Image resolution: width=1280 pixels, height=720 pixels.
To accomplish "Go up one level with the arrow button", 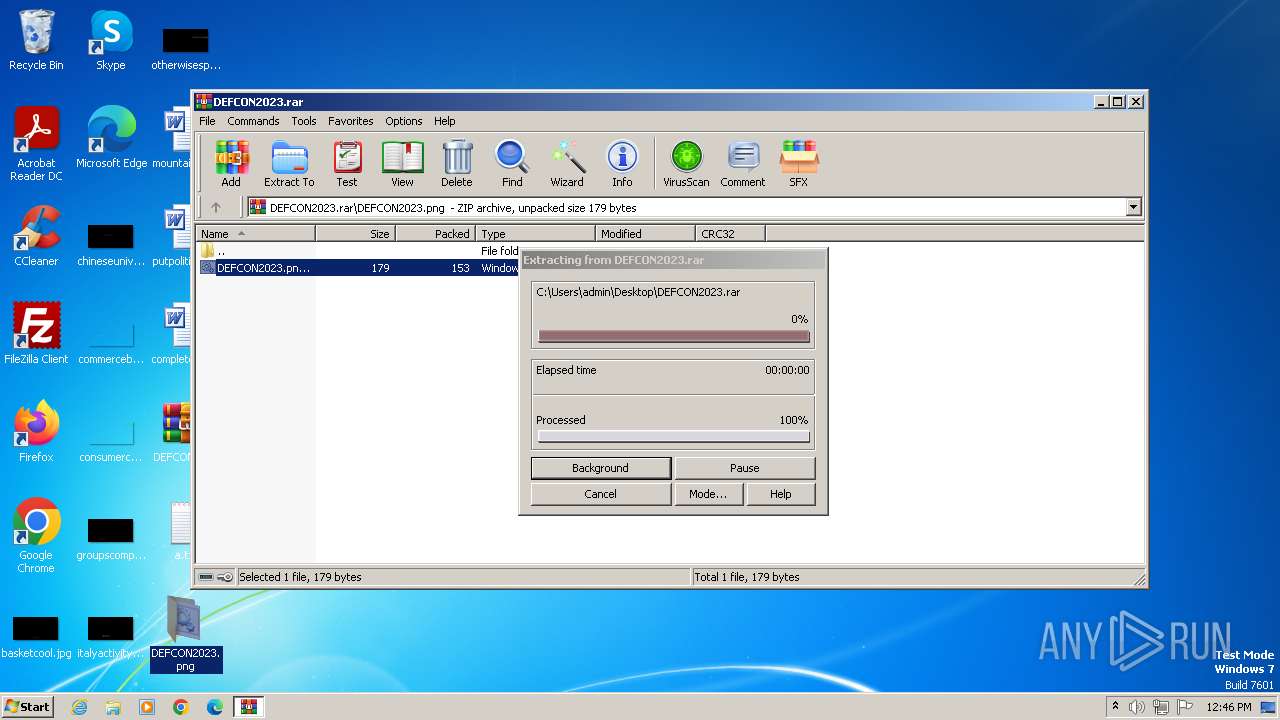I will (215, 208).
